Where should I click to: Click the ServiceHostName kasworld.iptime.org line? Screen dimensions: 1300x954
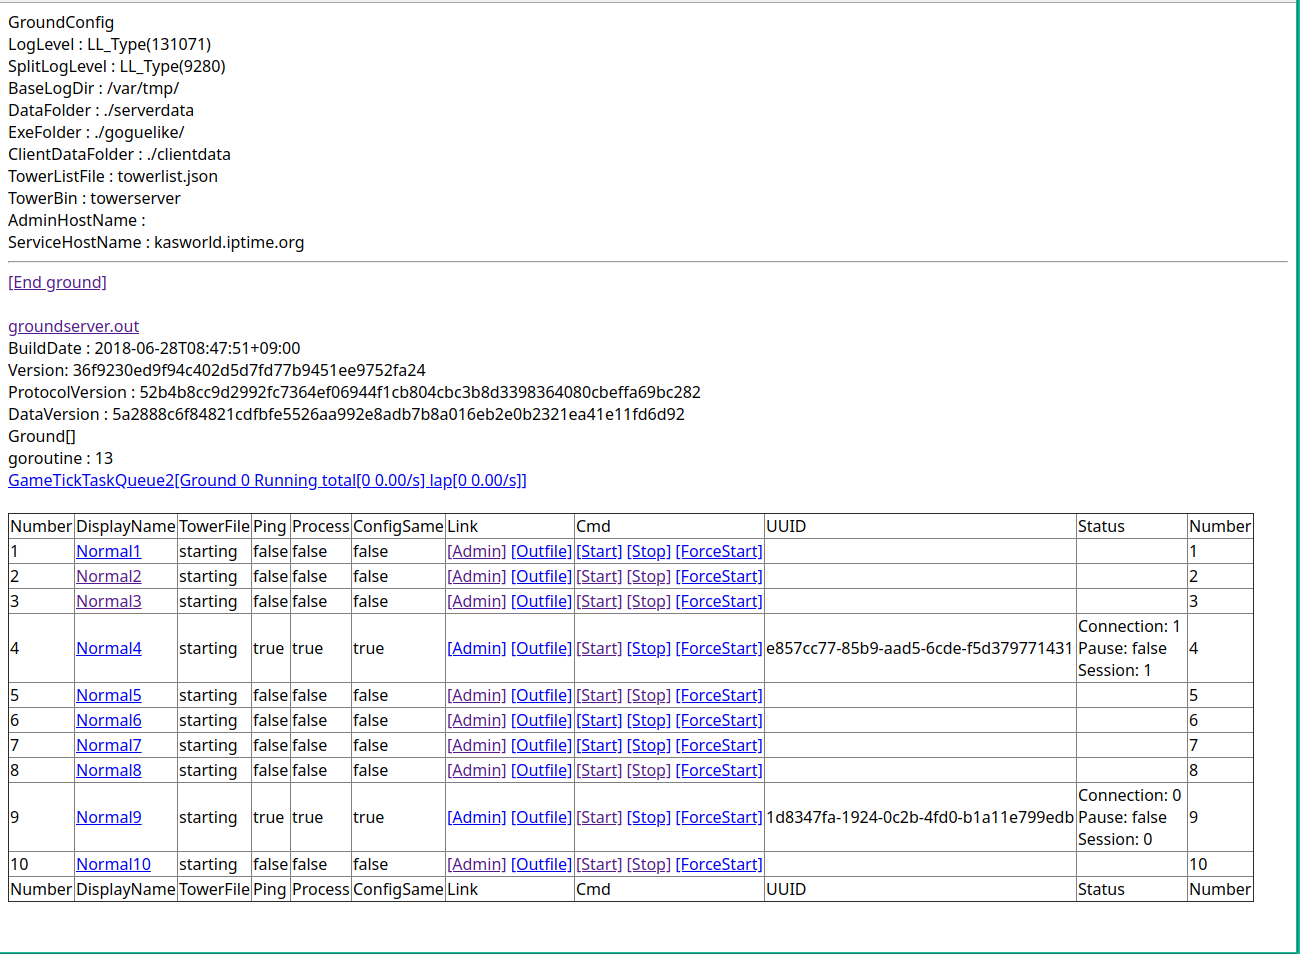[156, 242]
